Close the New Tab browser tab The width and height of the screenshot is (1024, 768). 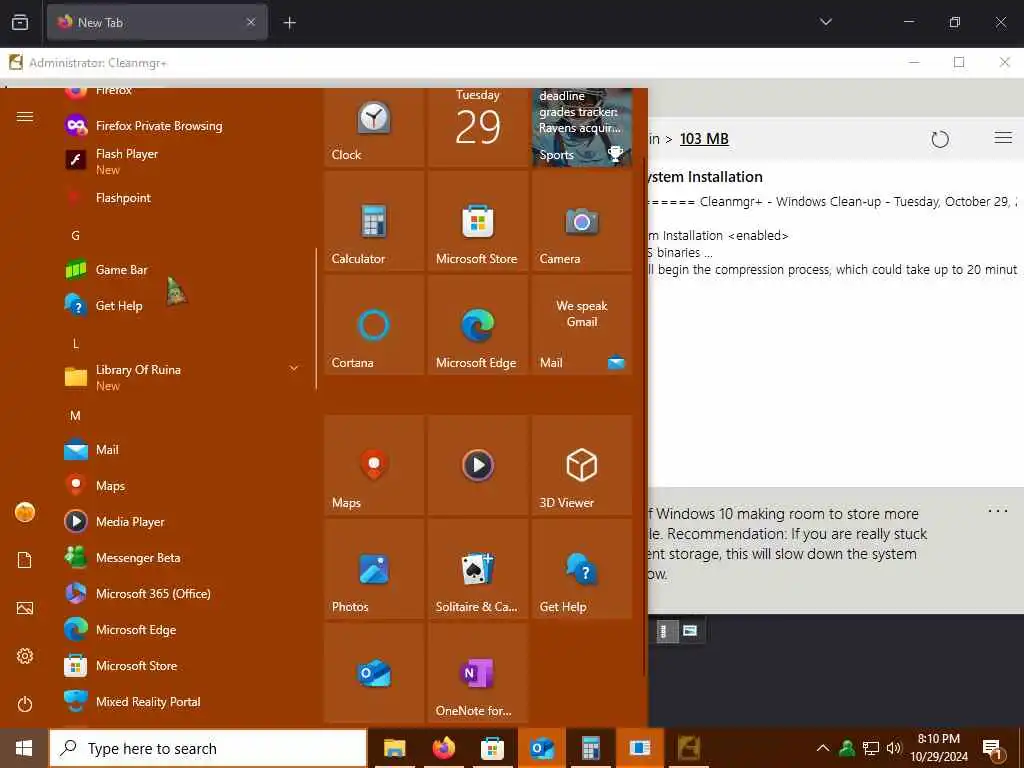pos(251,22)
